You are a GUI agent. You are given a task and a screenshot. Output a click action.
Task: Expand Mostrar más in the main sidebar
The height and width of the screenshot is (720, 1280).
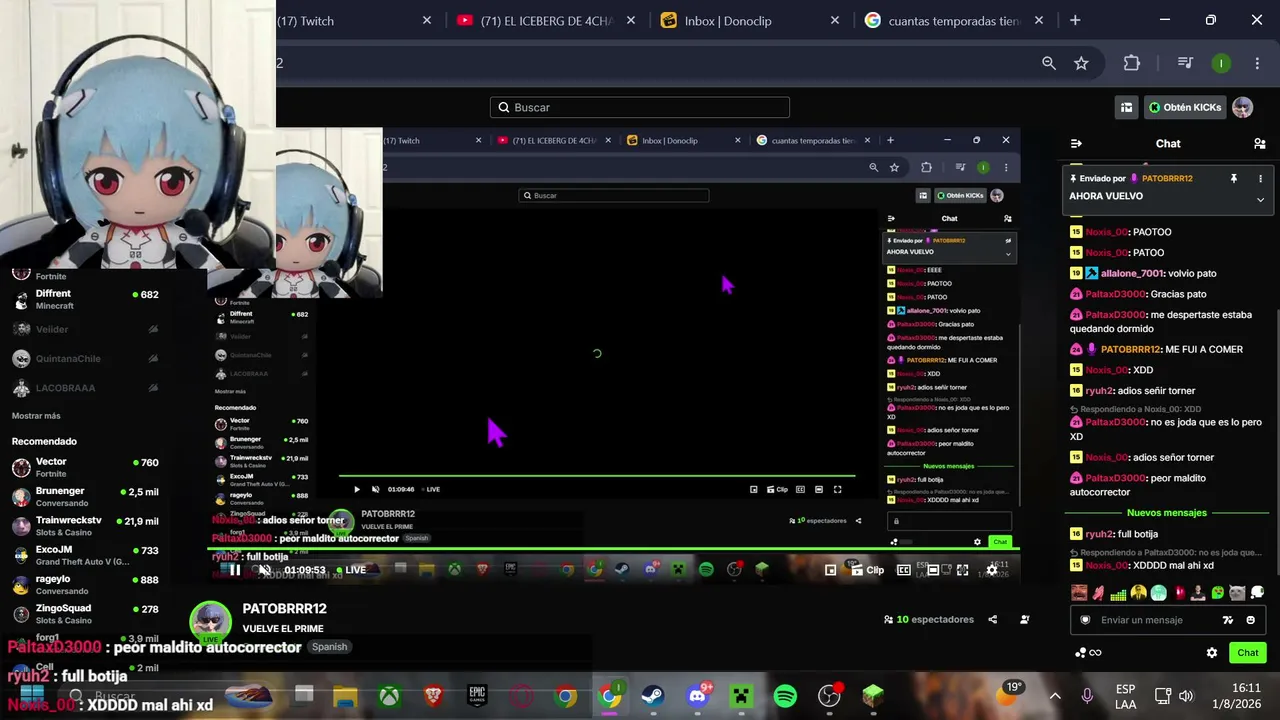[x=36, y=416]
